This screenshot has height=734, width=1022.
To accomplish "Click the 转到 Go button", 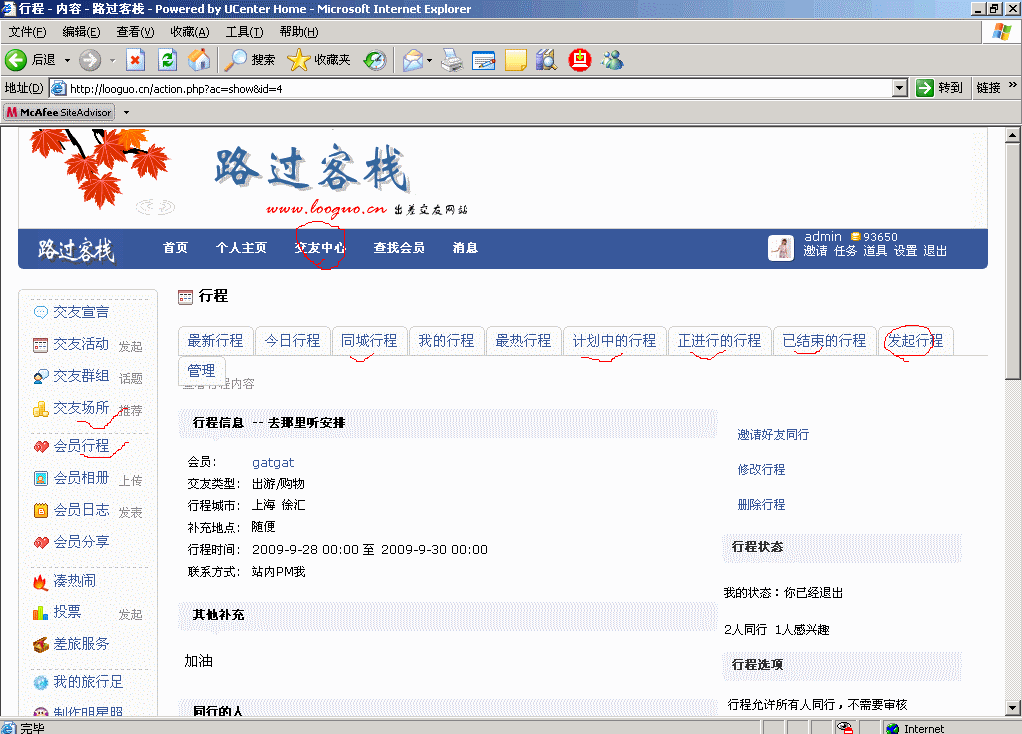I will click(x=939, y=88).
